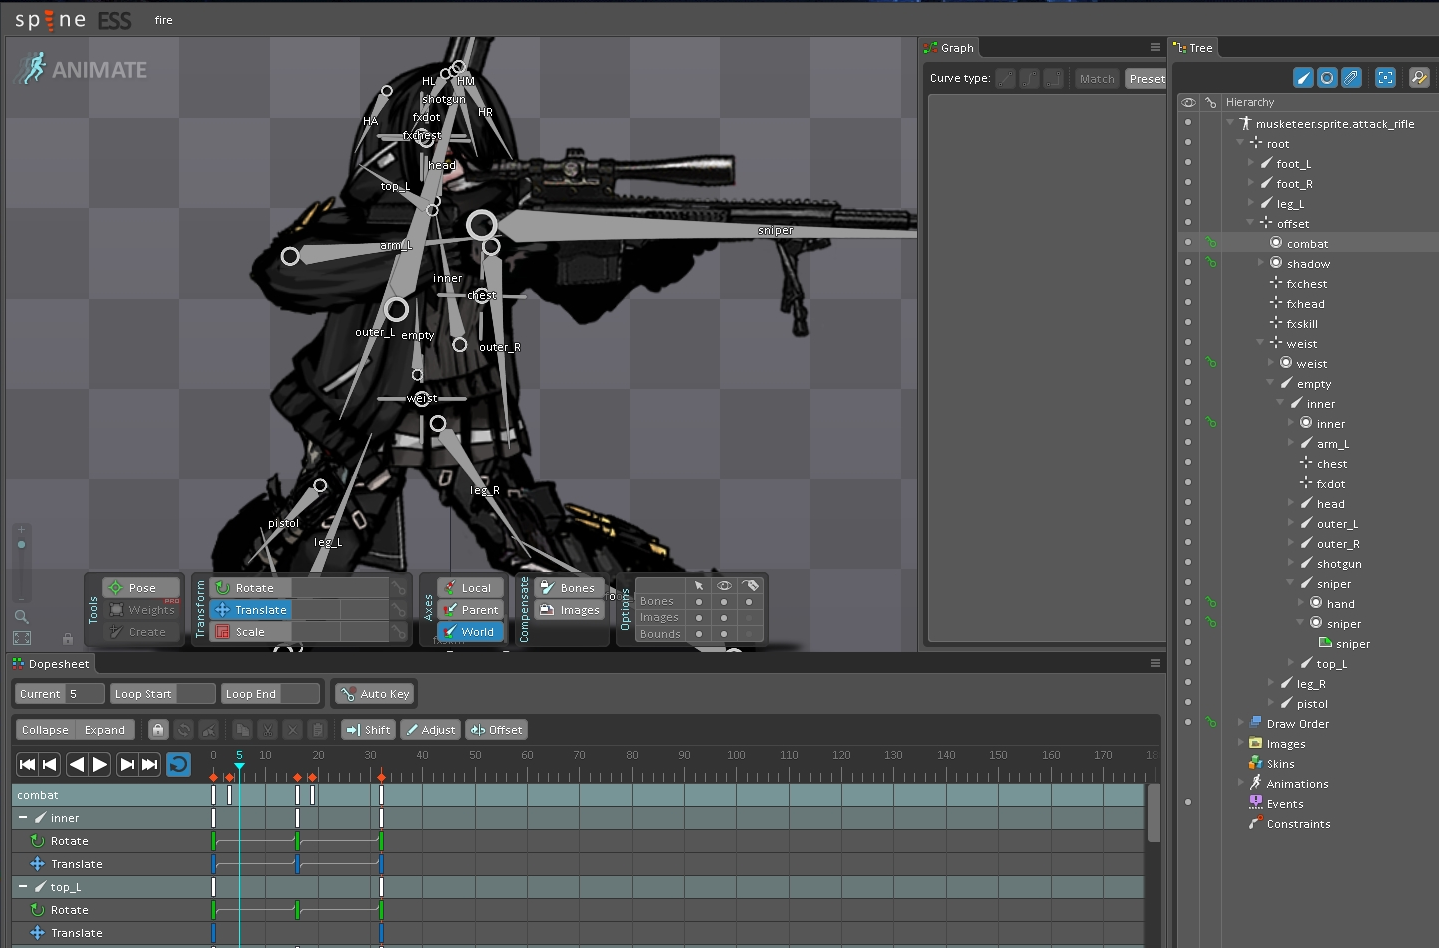
Task: Toggle Bones selectable option dot
Action: [699, 602]
